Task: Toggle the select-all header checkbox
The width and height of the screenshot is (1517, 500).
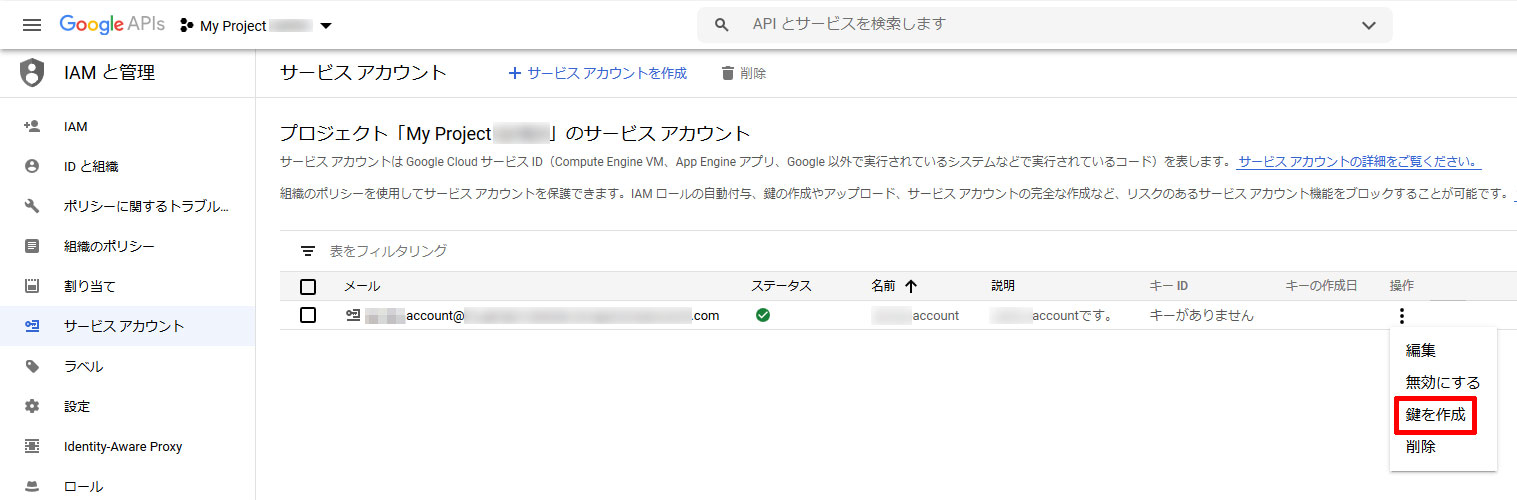Action: click(308, 287)
